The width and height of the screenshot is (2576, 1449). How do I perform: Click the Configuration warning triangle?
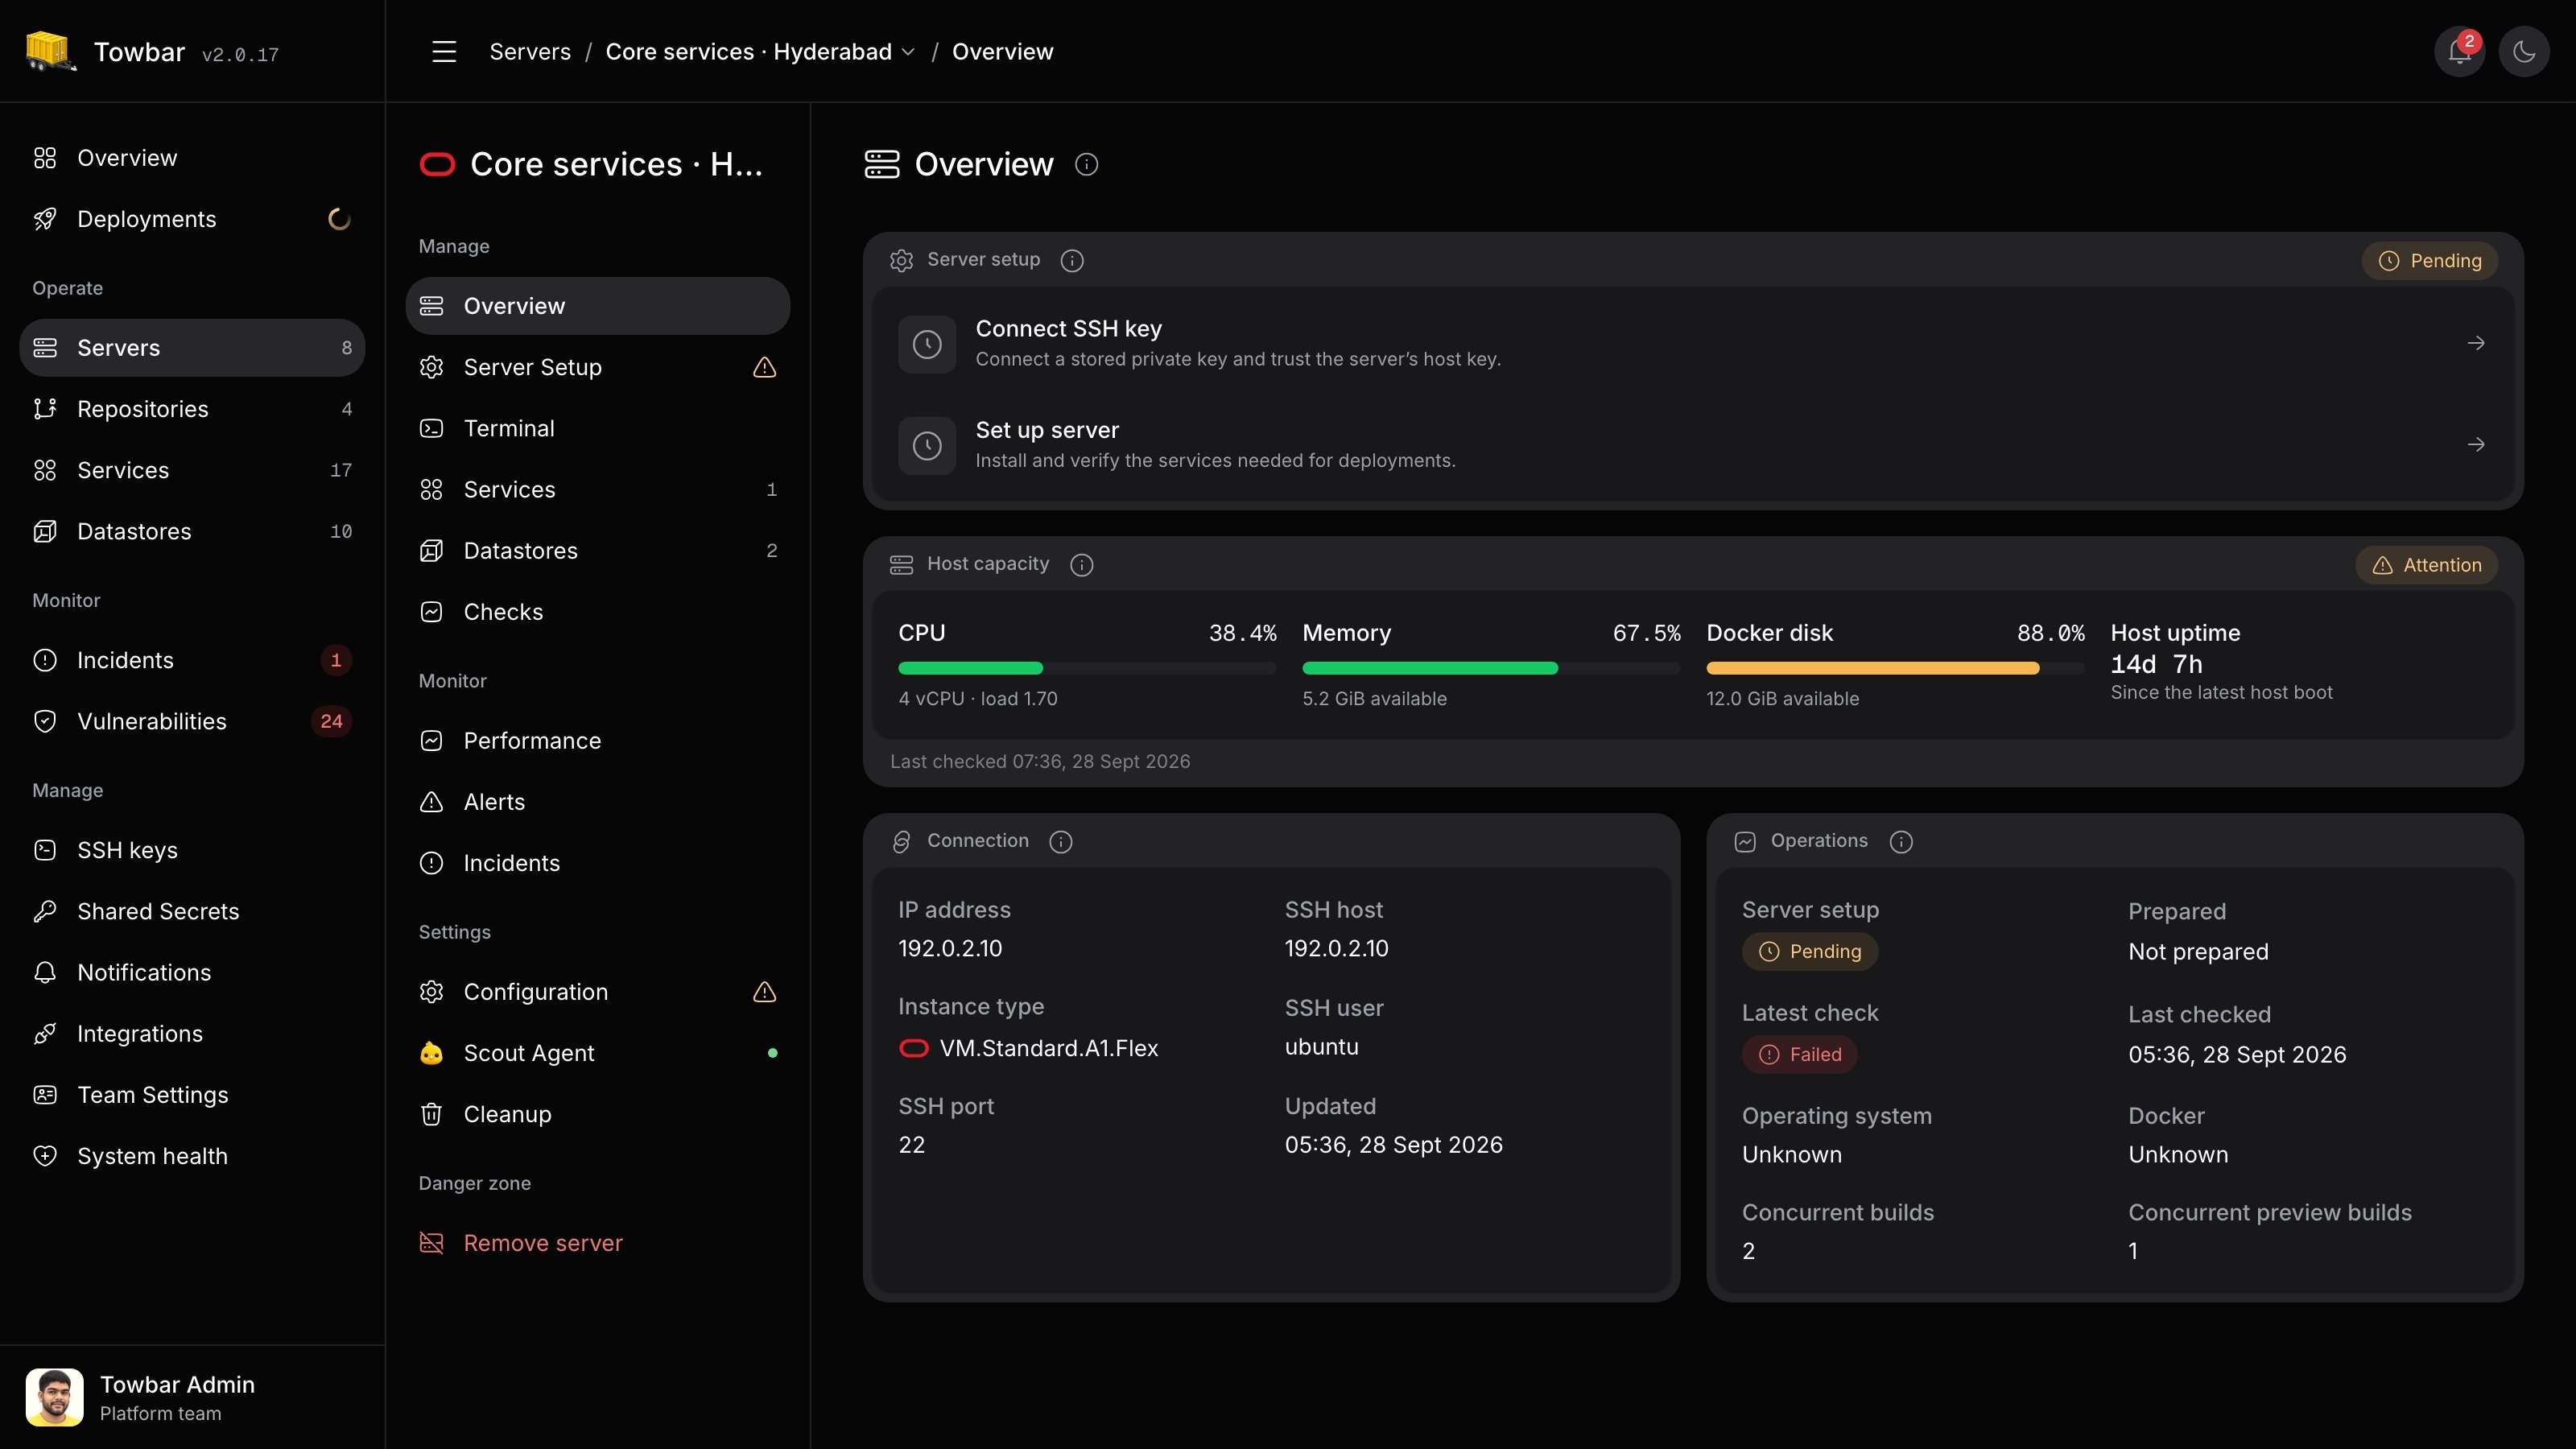(x=764, y=992)
